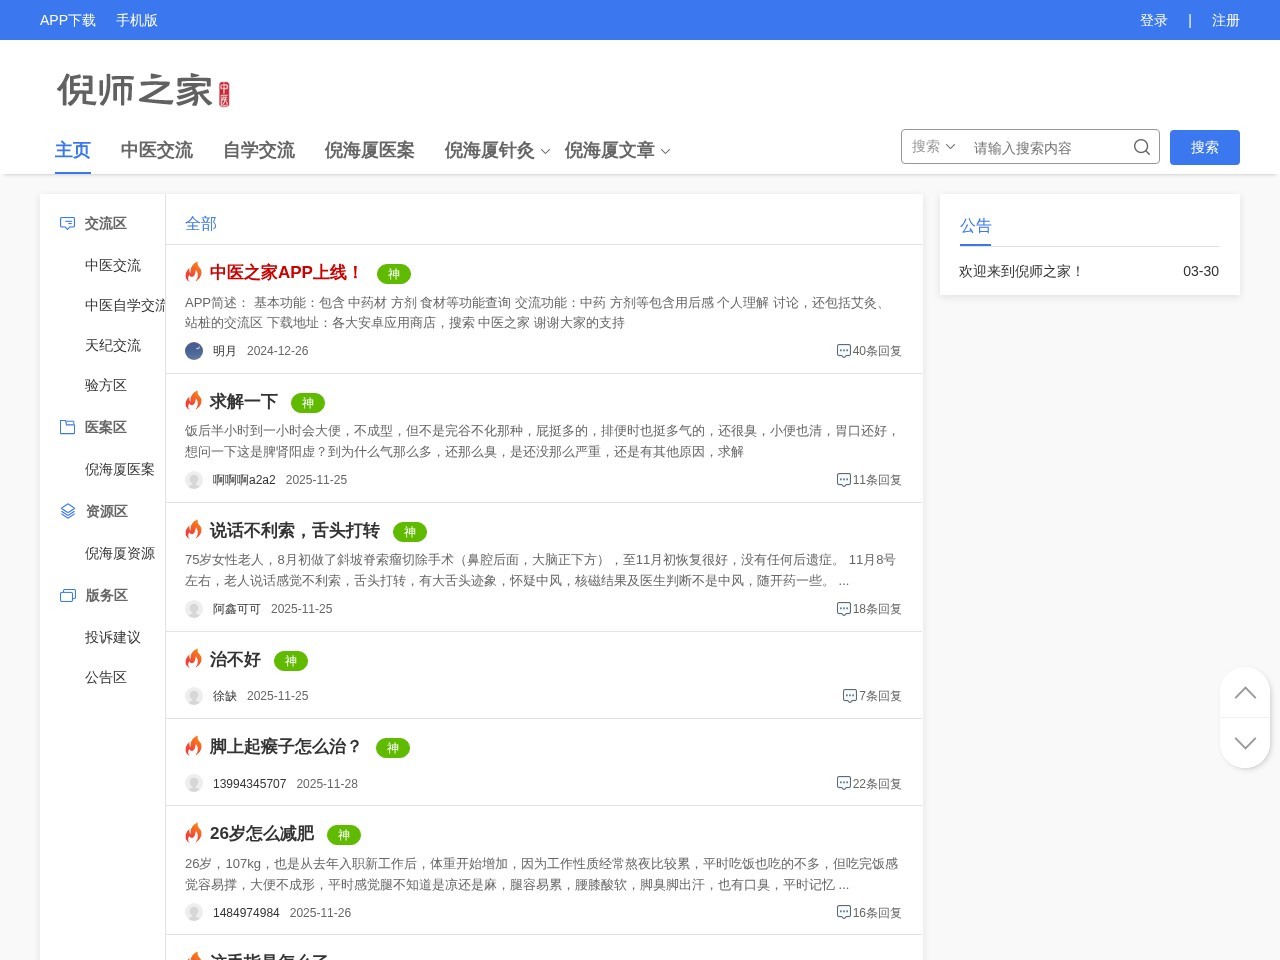Open the post 求解一下
The width and height of the screenshot is (1280, 960).
[x=244, y=401]
